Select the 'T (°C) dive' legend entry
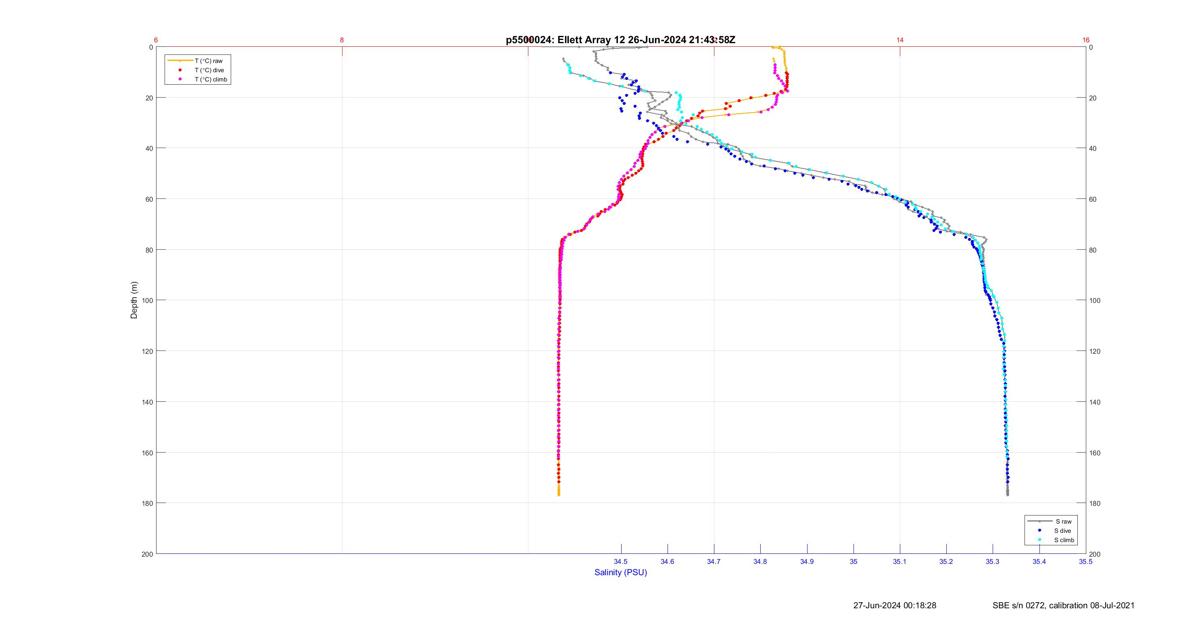 pos(209,70)
